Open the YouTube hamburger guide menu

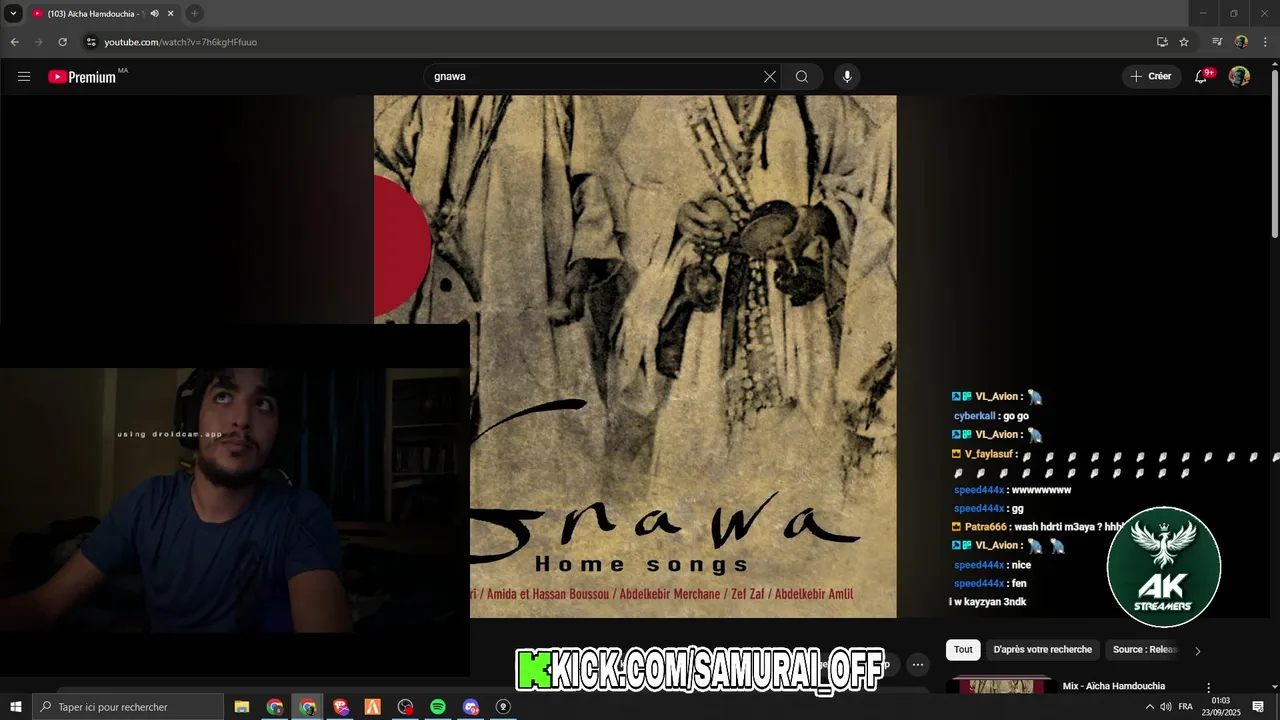(x=24, y=77)
